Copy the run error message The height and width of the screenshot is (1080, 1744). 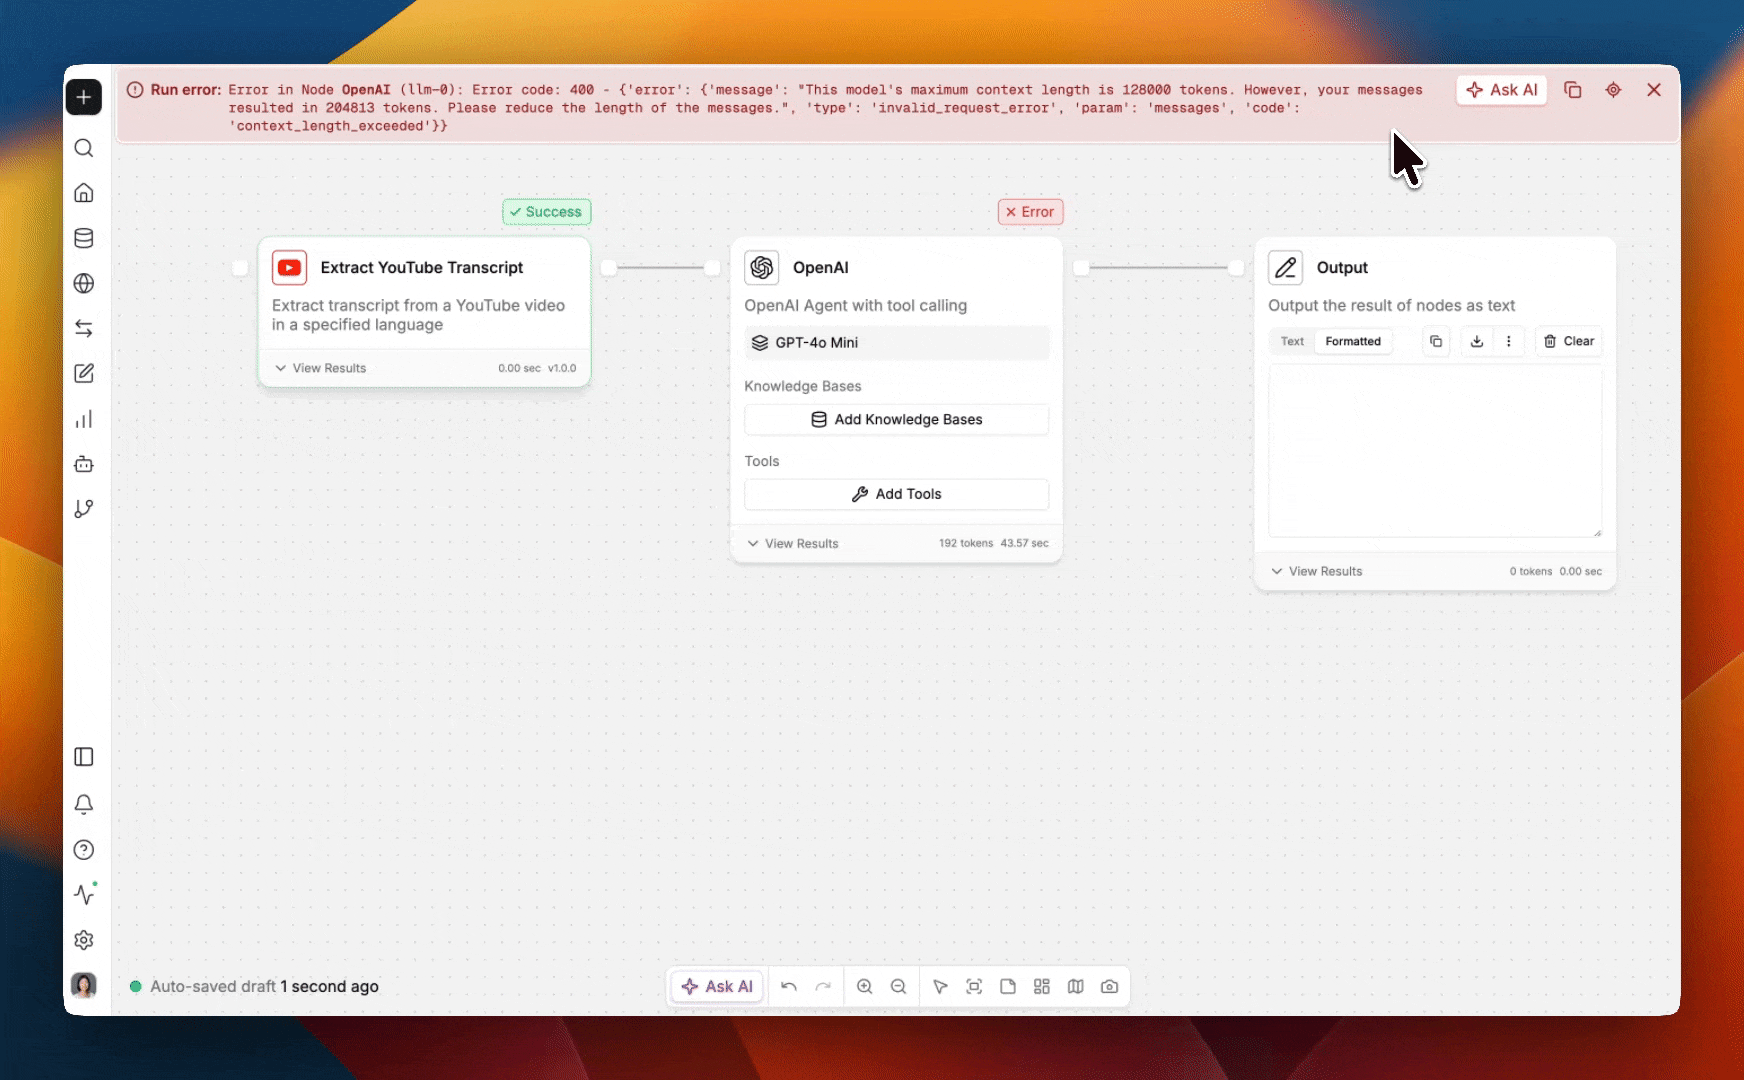[1572, 90]
